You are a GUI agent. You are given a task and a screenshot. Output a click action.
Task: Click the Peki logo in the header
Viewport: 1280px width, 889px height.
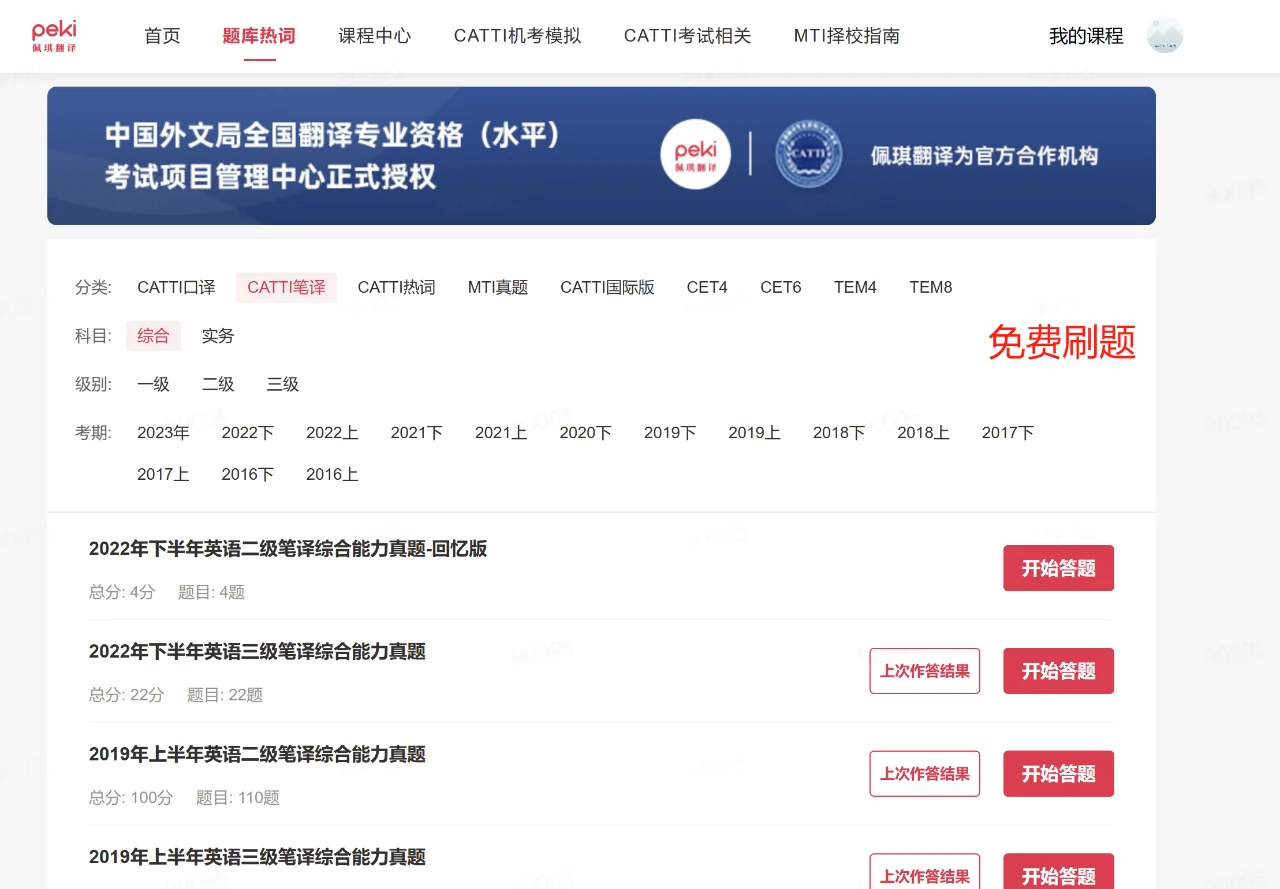coord(54,36)
